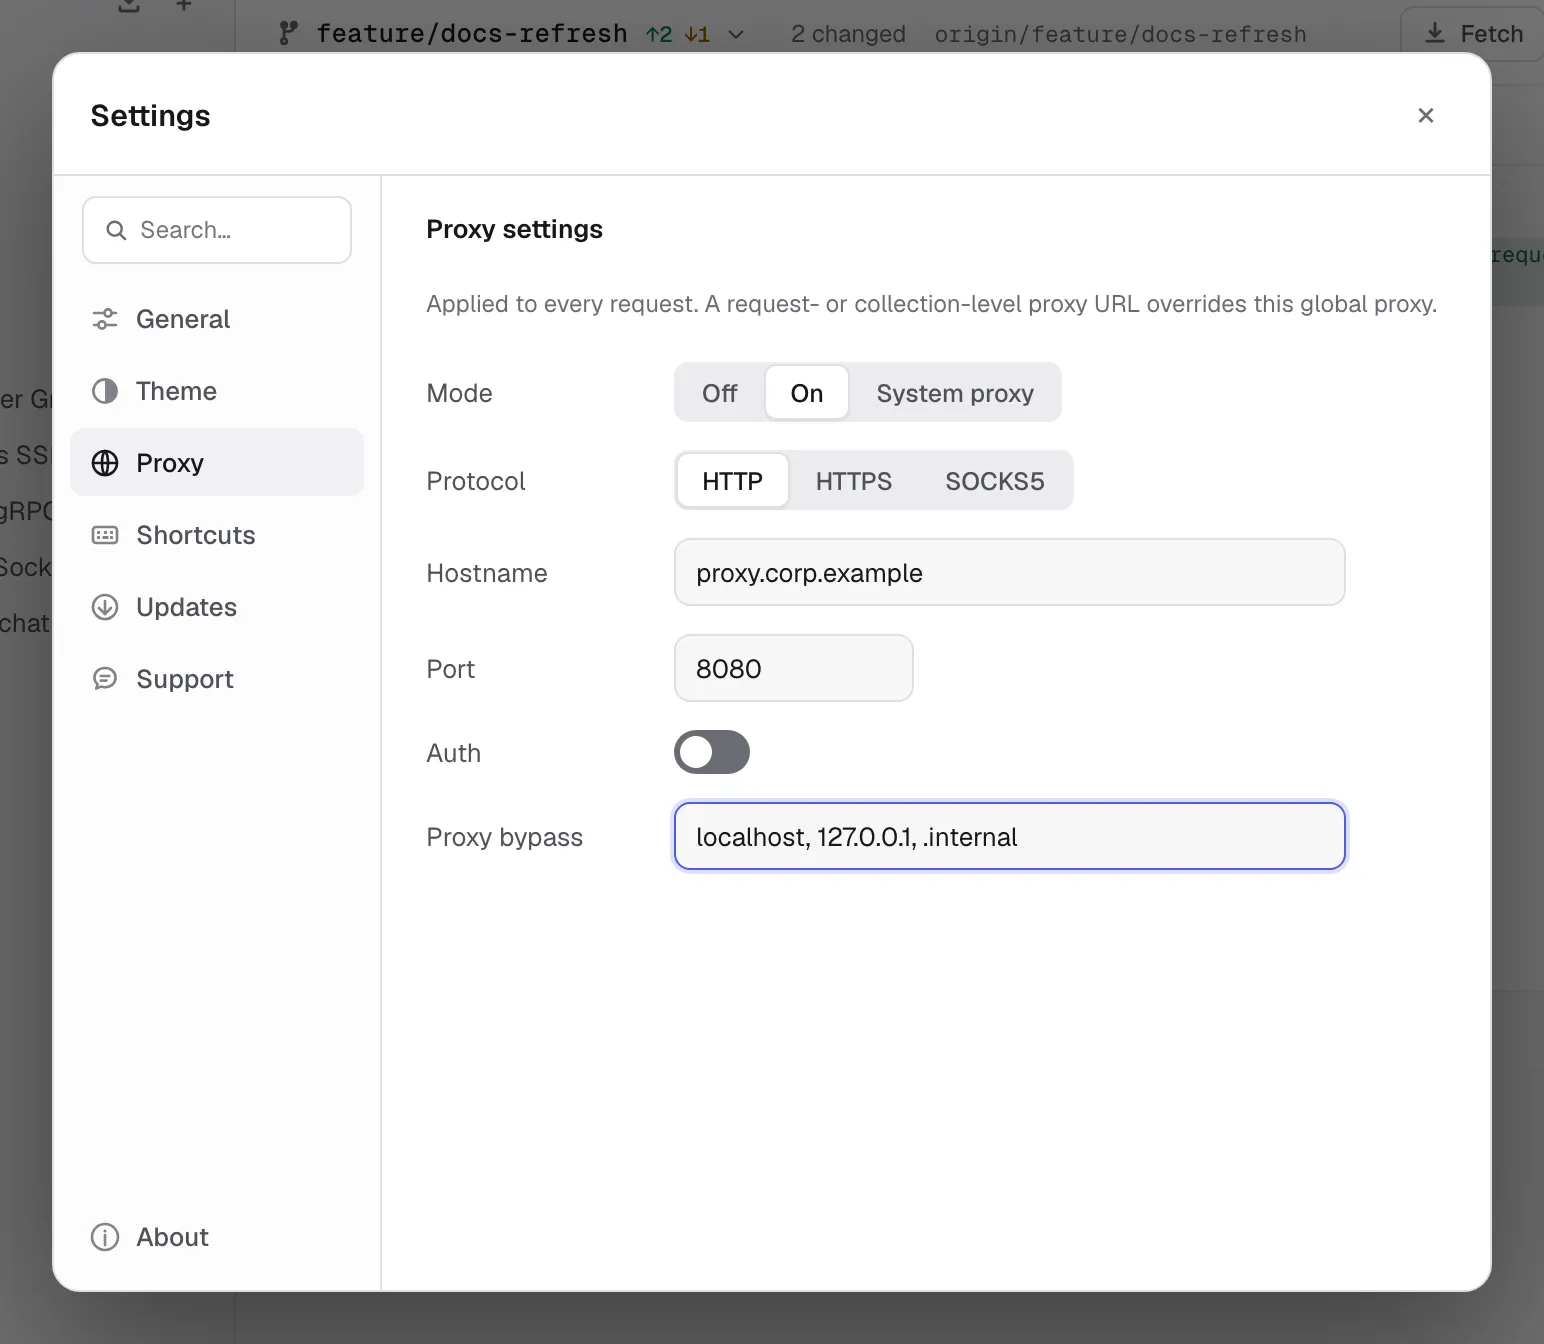Click the About info icon
1544x1344 pixels.
pyautogui.click(x=105, y=1237)
